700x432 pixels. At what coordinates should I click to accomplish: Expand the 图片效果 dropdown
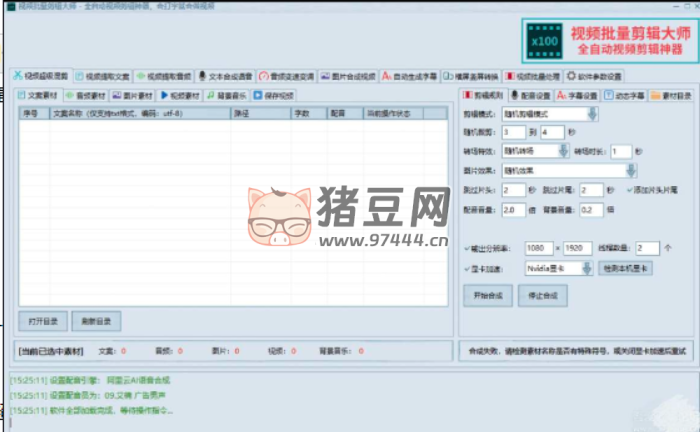click(x=630, y=170)
